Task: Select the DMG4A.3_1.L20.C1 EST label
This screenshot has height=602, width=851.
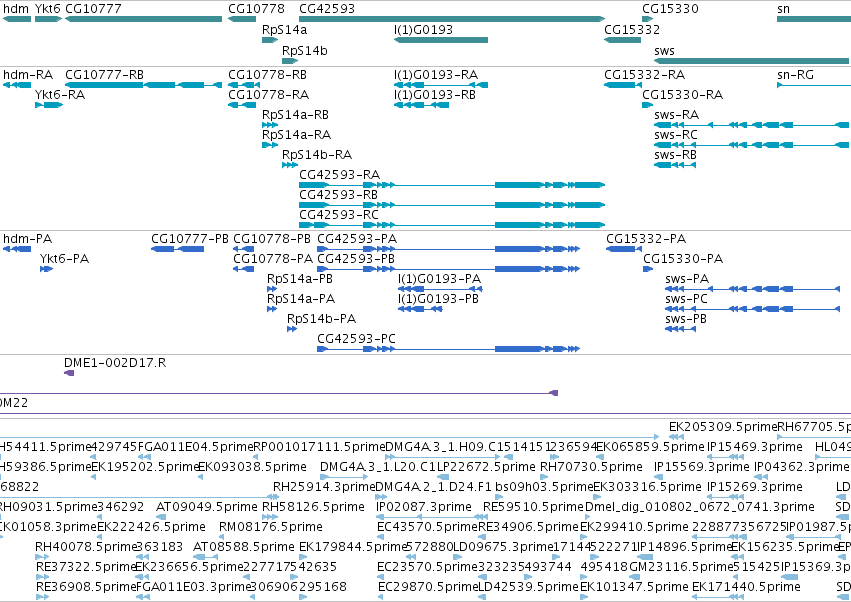Action: coord(378,467)
